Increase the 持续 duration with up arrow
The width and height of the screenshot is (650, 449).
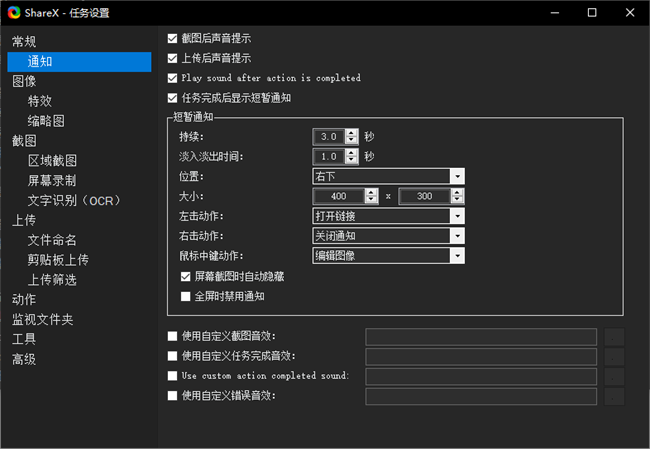tap(351, 132)
